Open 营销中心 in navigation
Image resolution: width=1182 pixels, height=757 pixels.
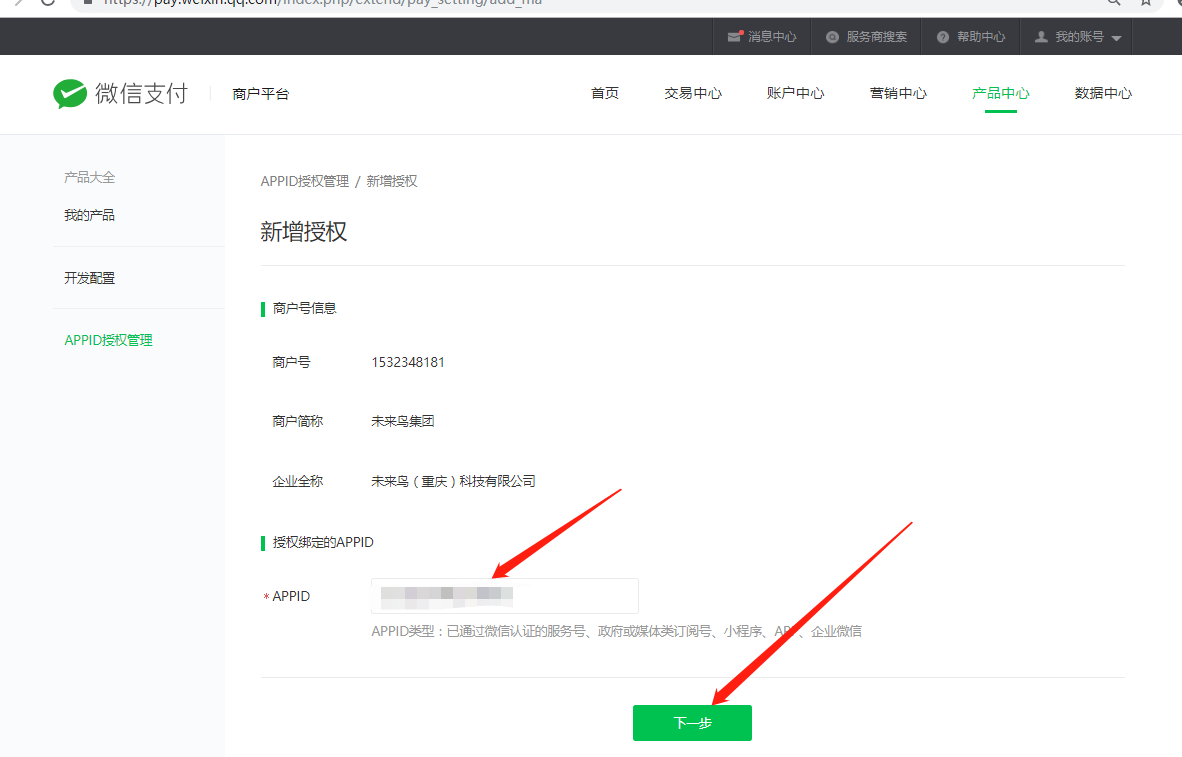[x=898, y=93]
